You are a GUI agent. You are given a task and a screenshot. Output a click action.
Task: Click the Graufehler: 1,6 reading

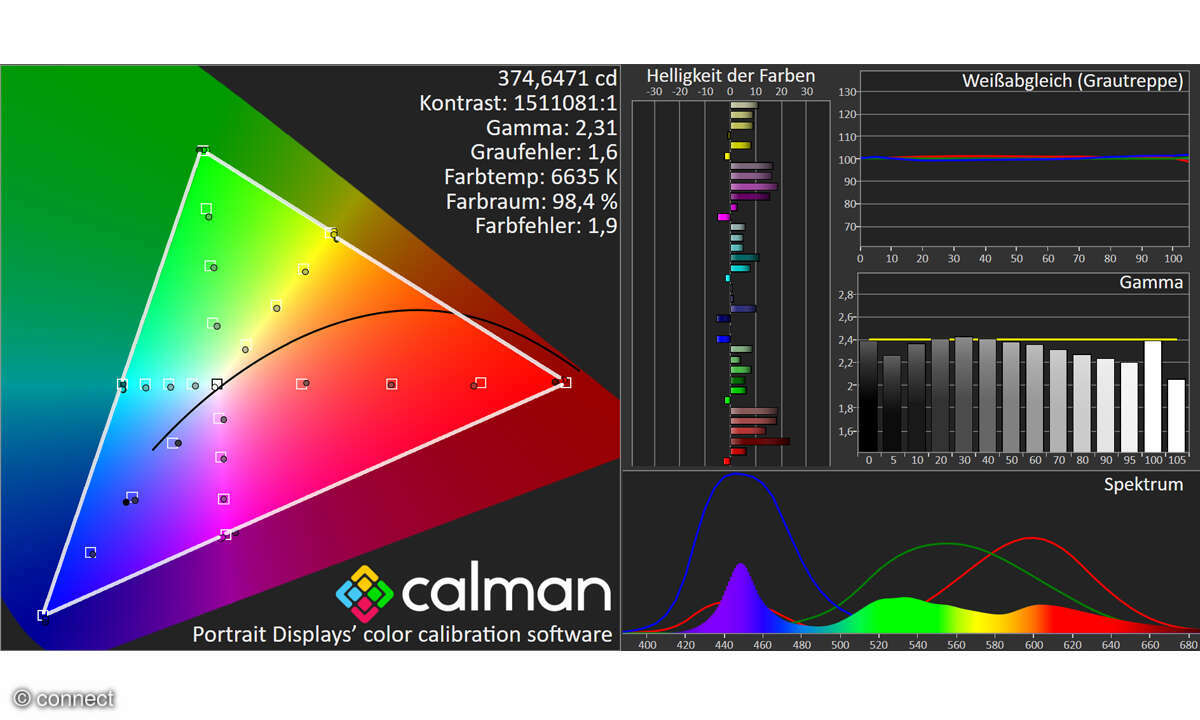[x=544, y=152]
